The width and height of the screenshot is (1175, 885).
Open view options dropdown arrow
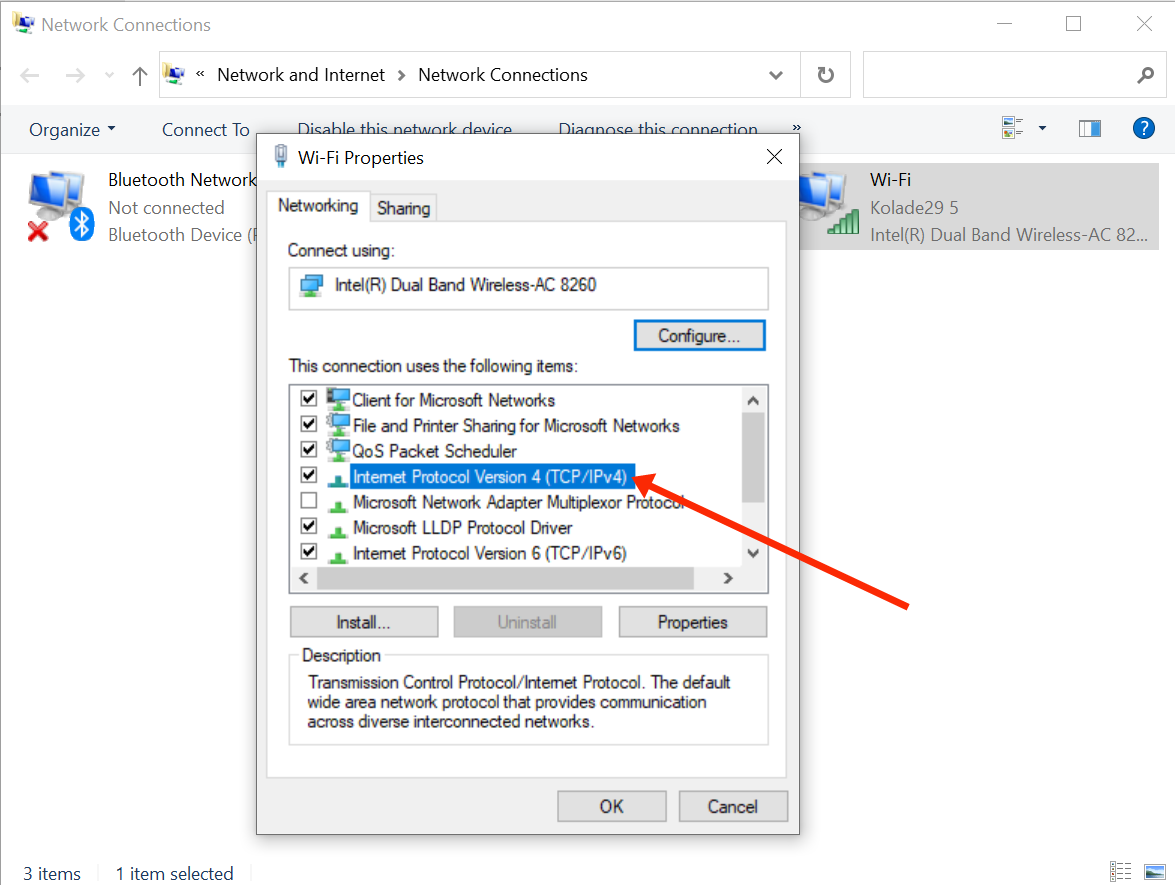pos(1042,128)
